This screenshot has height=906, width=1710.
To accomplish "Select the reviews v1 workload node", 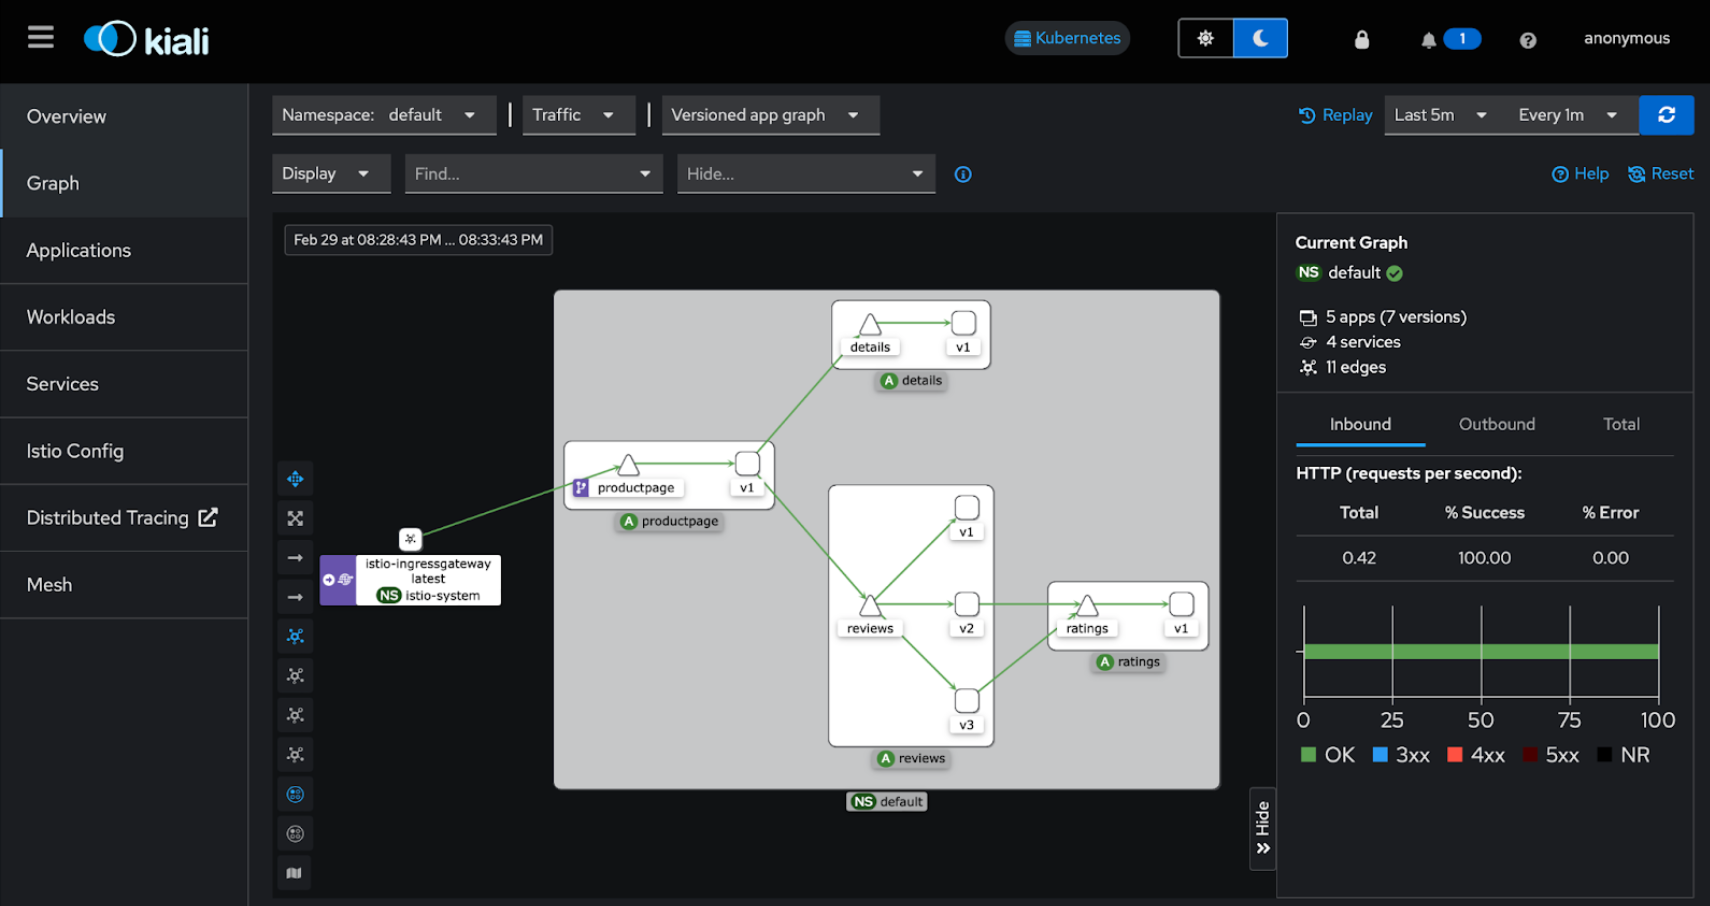I will 966,508.
